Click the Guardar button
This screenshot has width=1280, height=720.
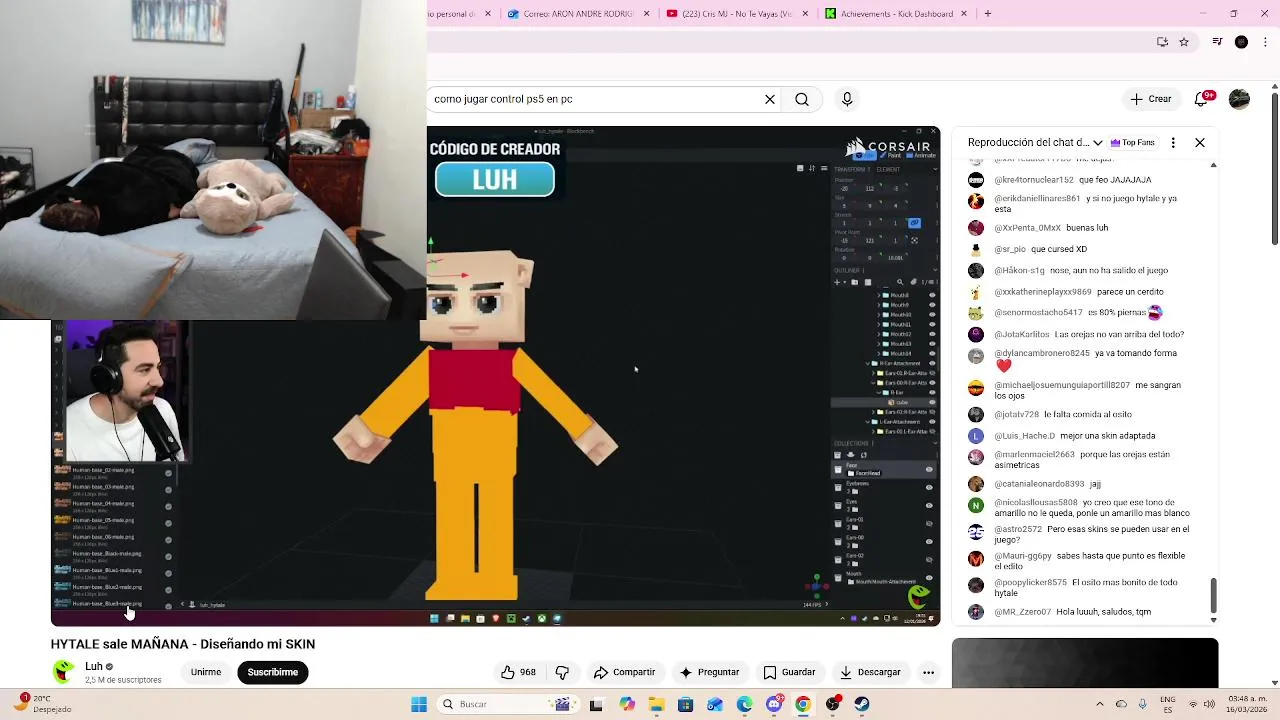point(790,672)
